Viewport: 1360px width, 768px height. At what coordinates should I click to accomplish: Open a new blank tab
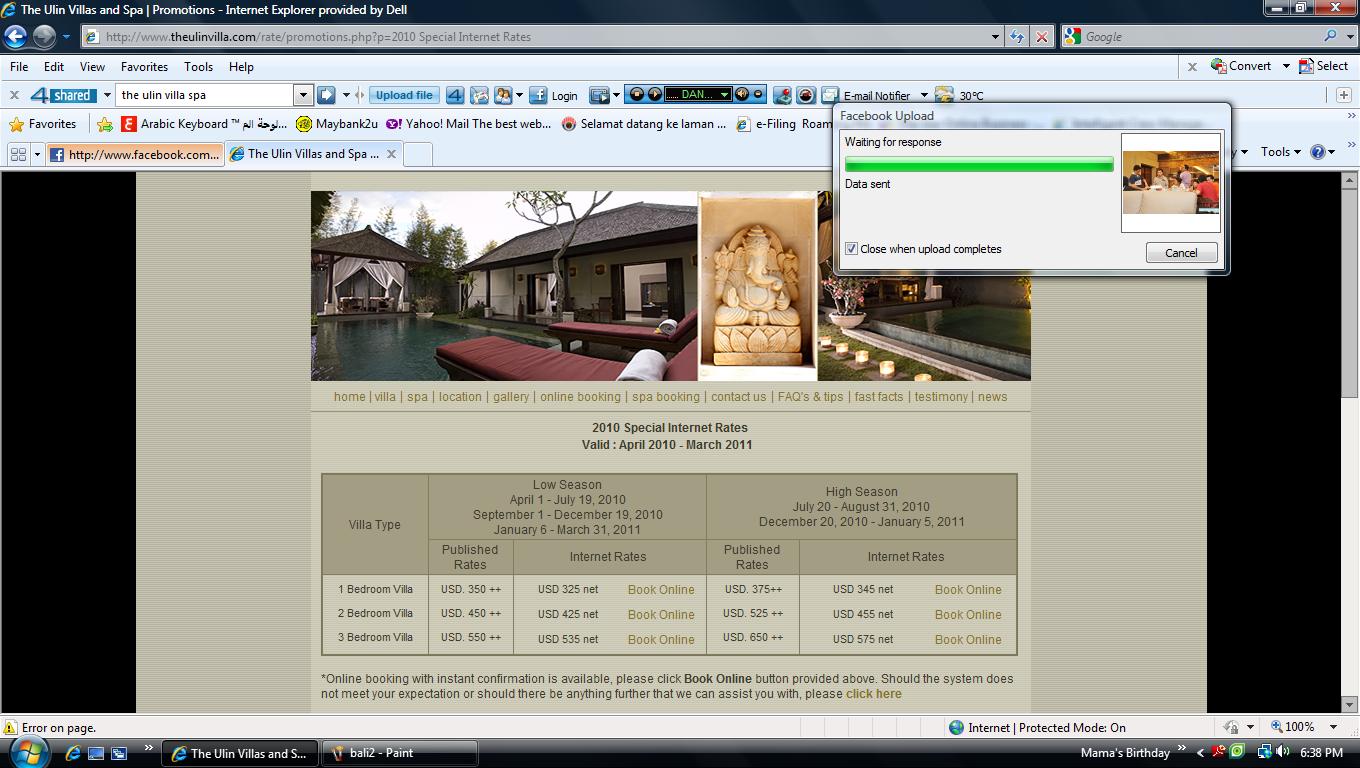point(418,154)
